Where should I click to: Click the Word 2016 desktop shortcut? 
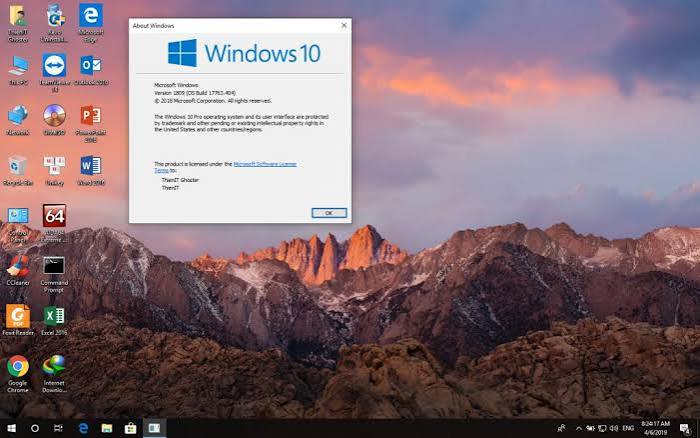(x=91, y=170)
